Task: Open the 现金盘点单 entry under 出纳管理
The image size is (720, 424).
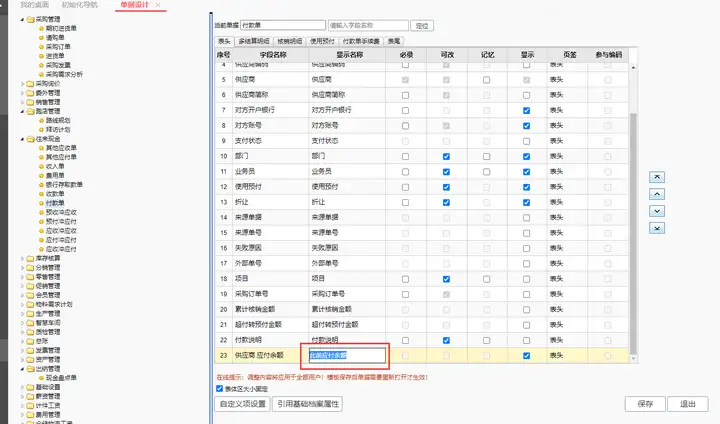Action: pos(61,378)
